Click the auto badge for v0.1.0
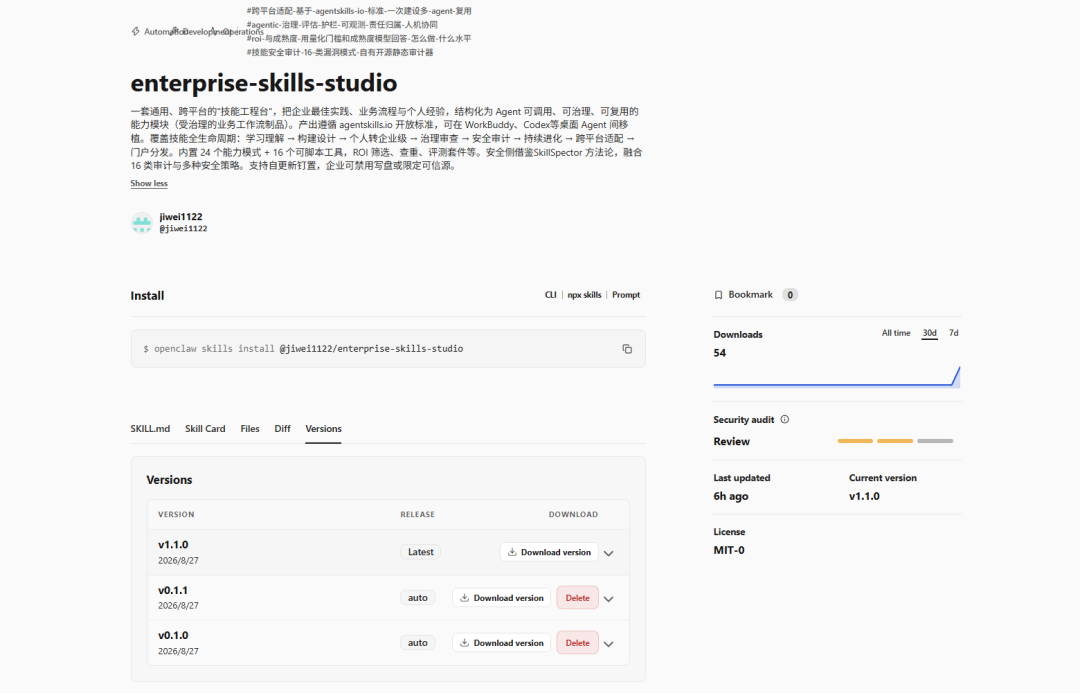The image size is (1080, 693). click(417, 643)
